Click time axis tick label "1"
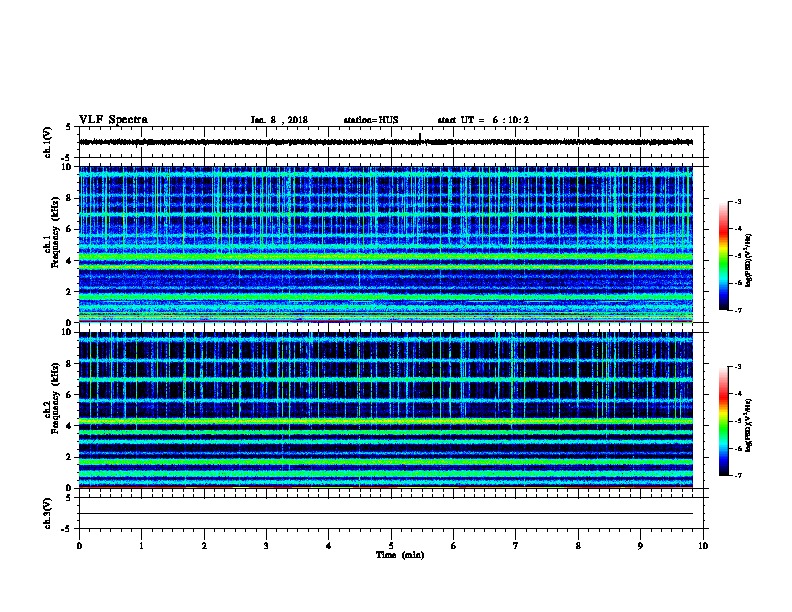The image size is (792, 612). pyautogui.click(x=141, y=546)
